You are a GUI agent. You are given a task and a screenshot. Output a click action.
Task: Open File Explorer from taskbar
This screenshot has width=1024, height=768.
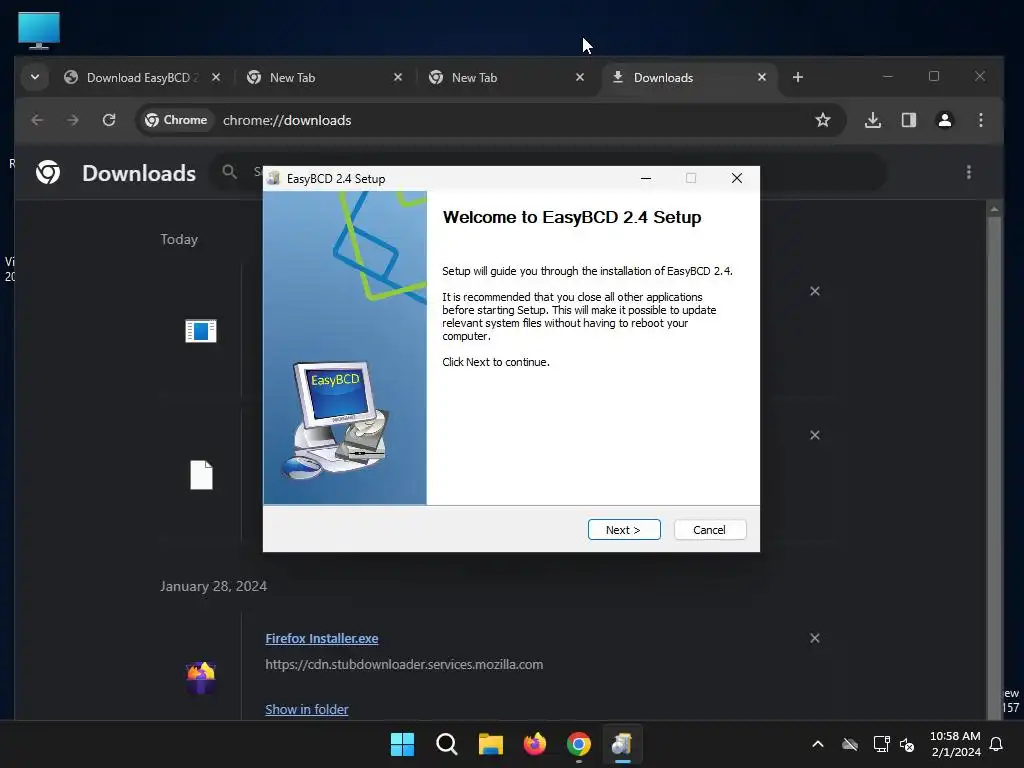490,744
